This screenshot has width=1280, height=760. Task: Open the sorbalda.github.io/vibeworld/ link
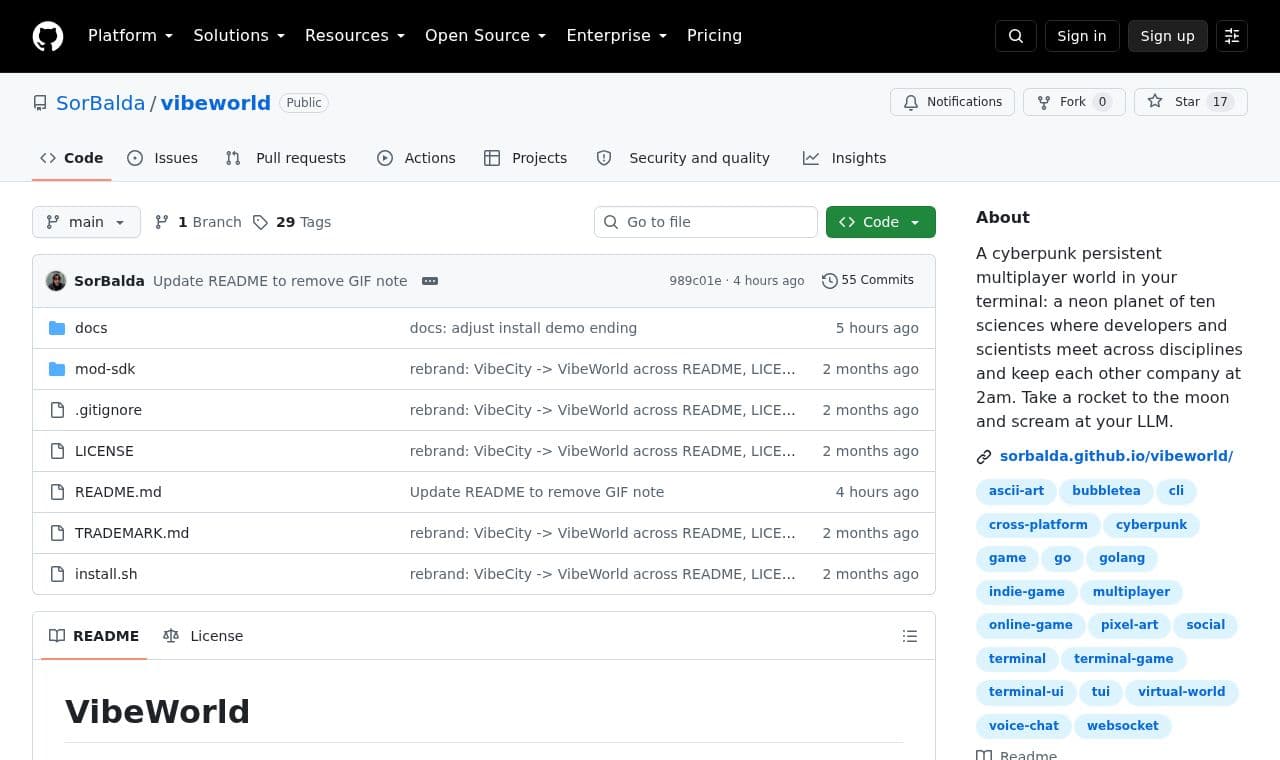(x=1116, y=456)
